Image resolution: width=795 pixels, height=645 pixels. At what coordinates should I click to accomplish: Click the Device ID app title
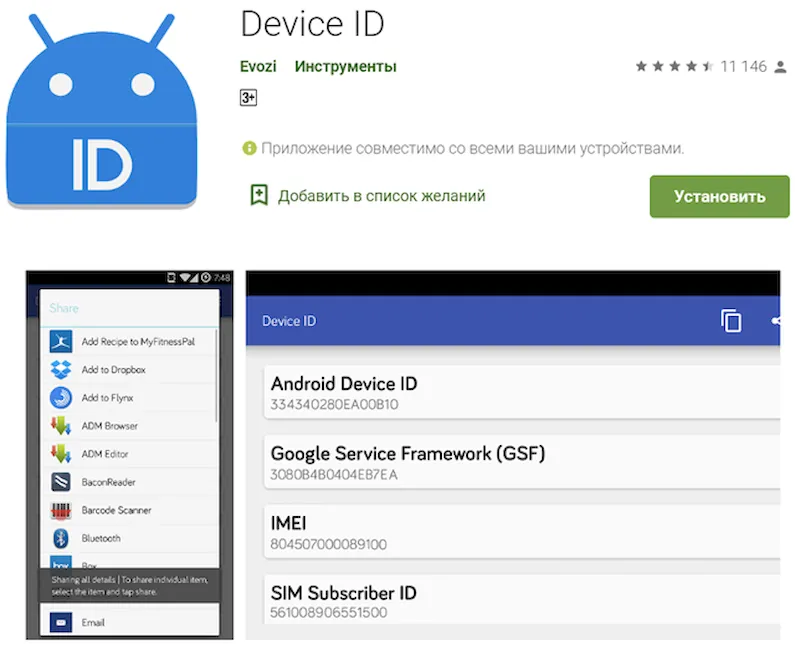(x=312, y=24)
